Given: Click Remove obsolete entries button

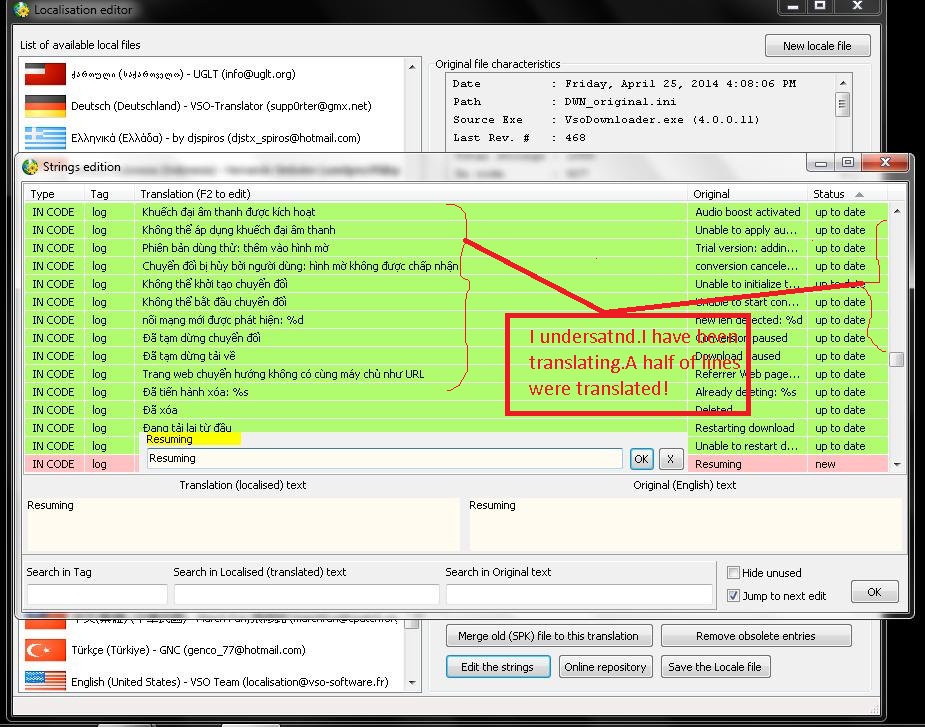Looking at the screenshot, I should tap(756, 636).
